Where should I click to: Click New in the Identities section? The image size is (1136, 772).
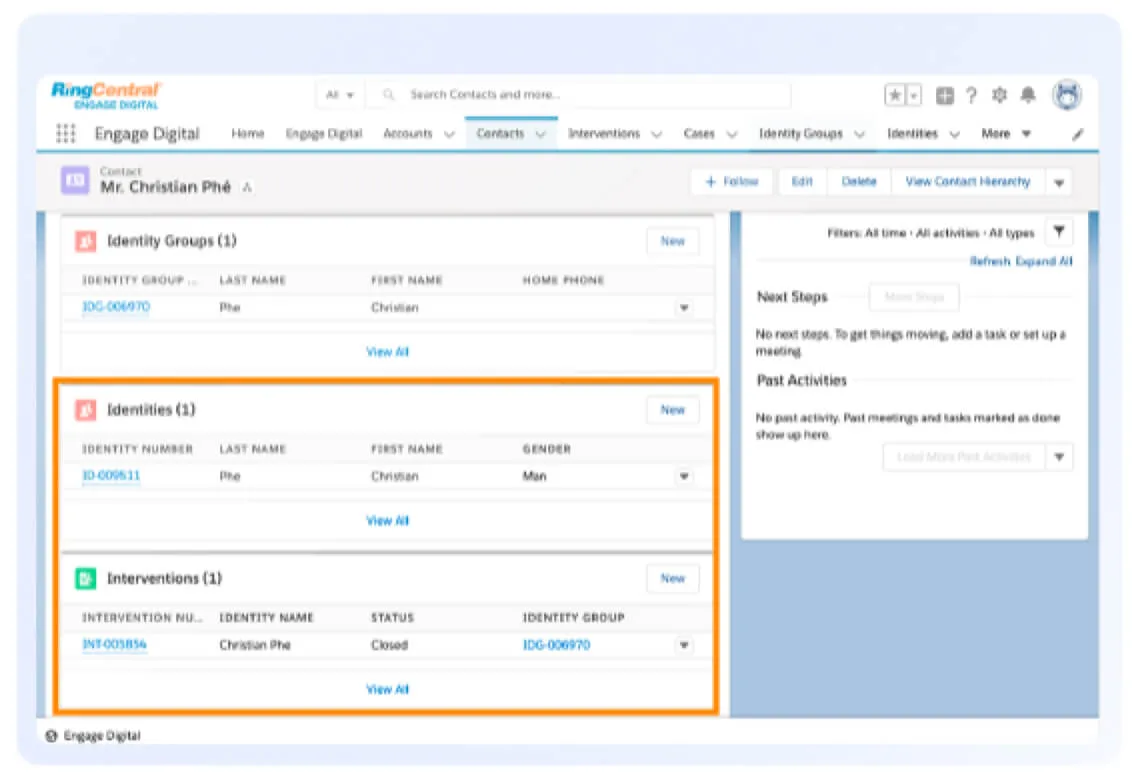tap(672, 410)
